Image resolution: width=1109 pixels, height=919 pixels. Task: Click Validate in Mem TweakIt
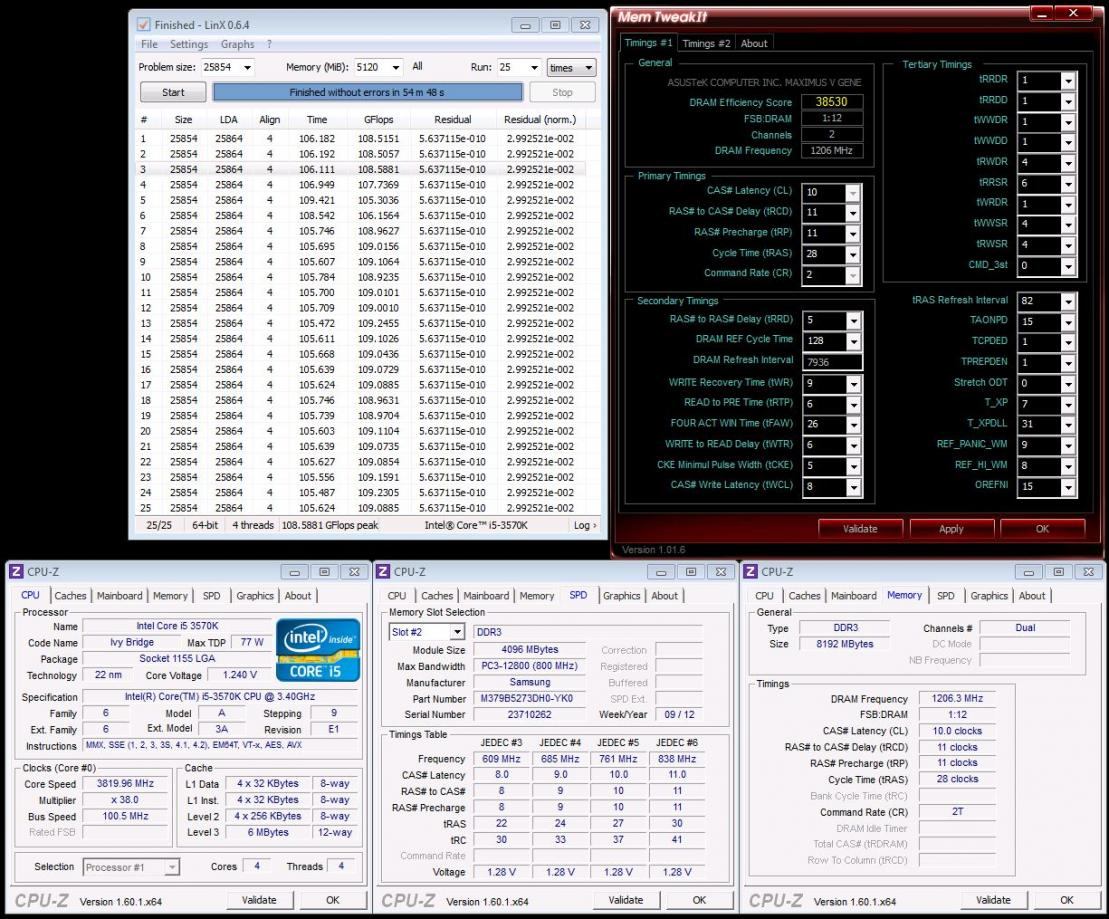860,528
